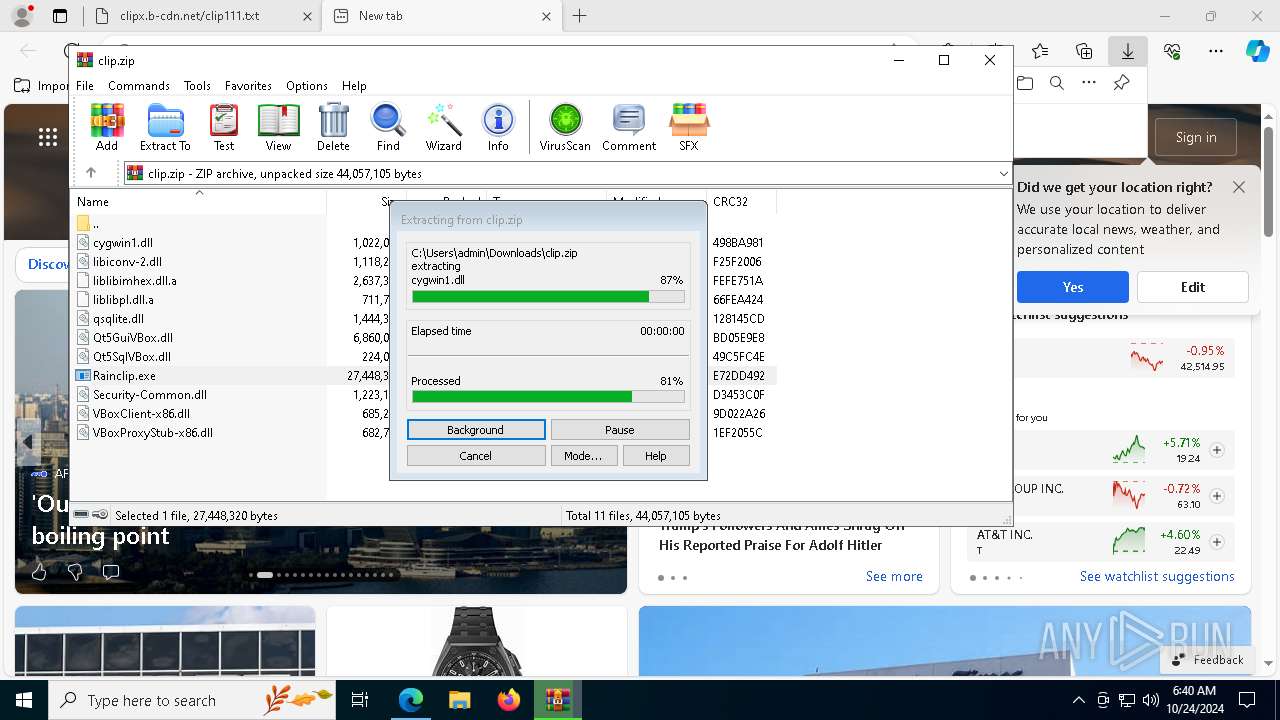Open Task View on the taskbar
This screenshot has height=720, width=1280.
click(360, 700)
